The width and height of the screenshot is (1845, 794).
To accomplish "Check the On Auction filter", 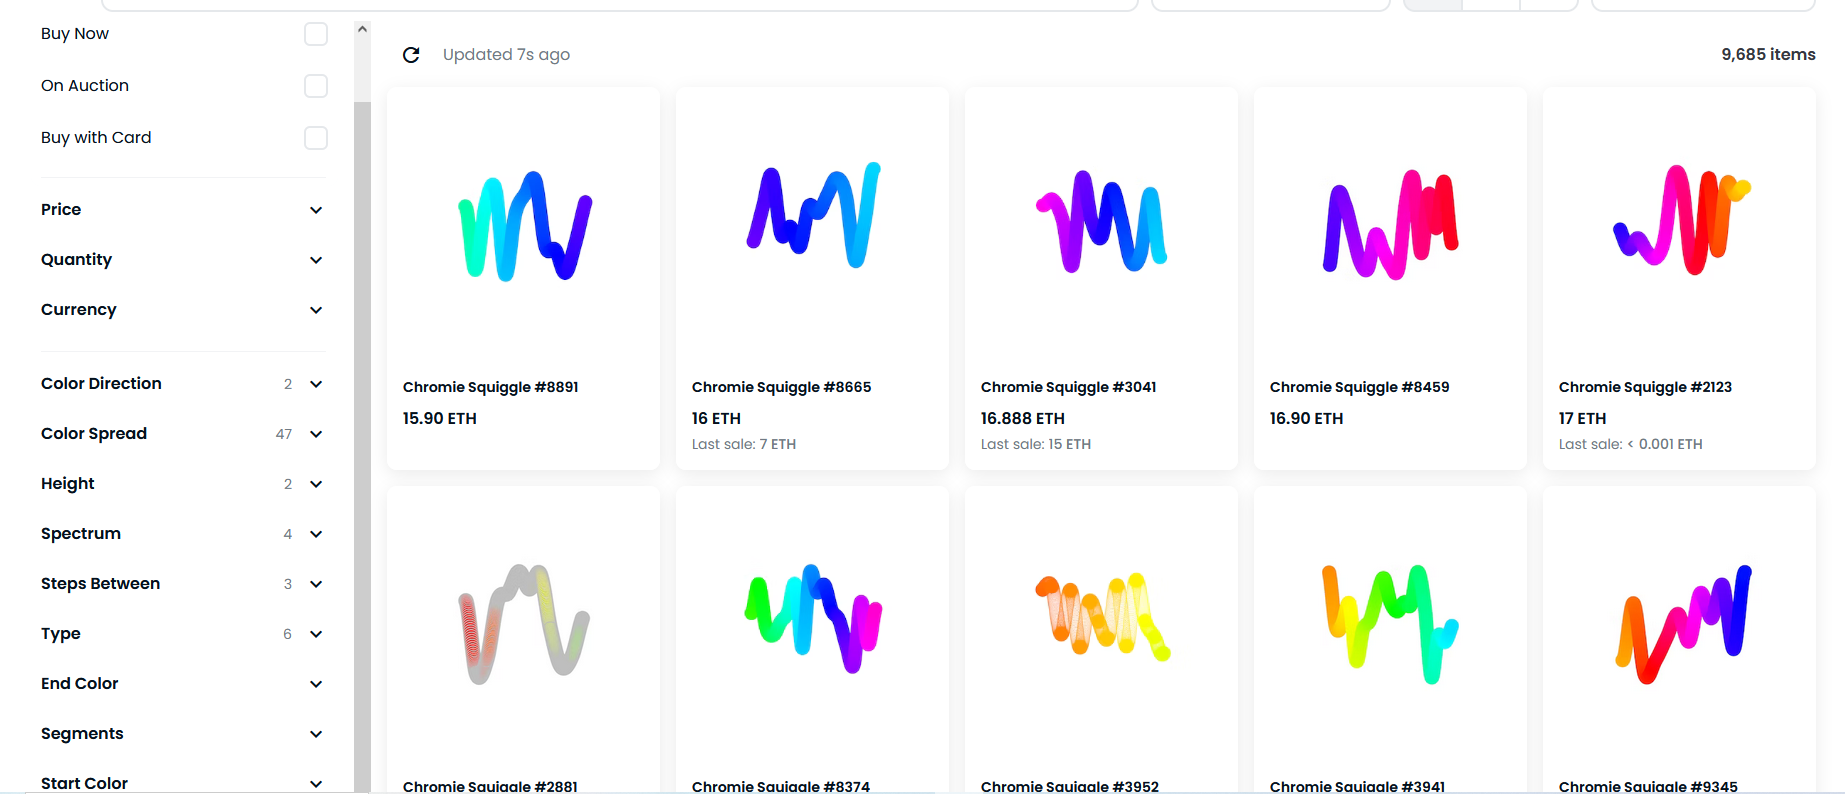I will (316, 86).
